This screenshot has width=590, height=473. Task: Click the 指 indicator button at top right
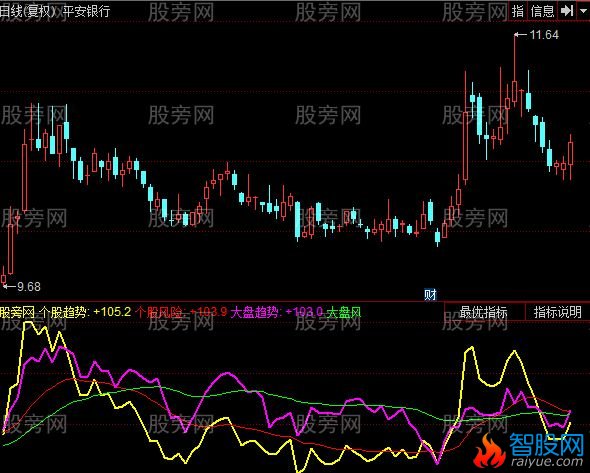tap(518, 11)
